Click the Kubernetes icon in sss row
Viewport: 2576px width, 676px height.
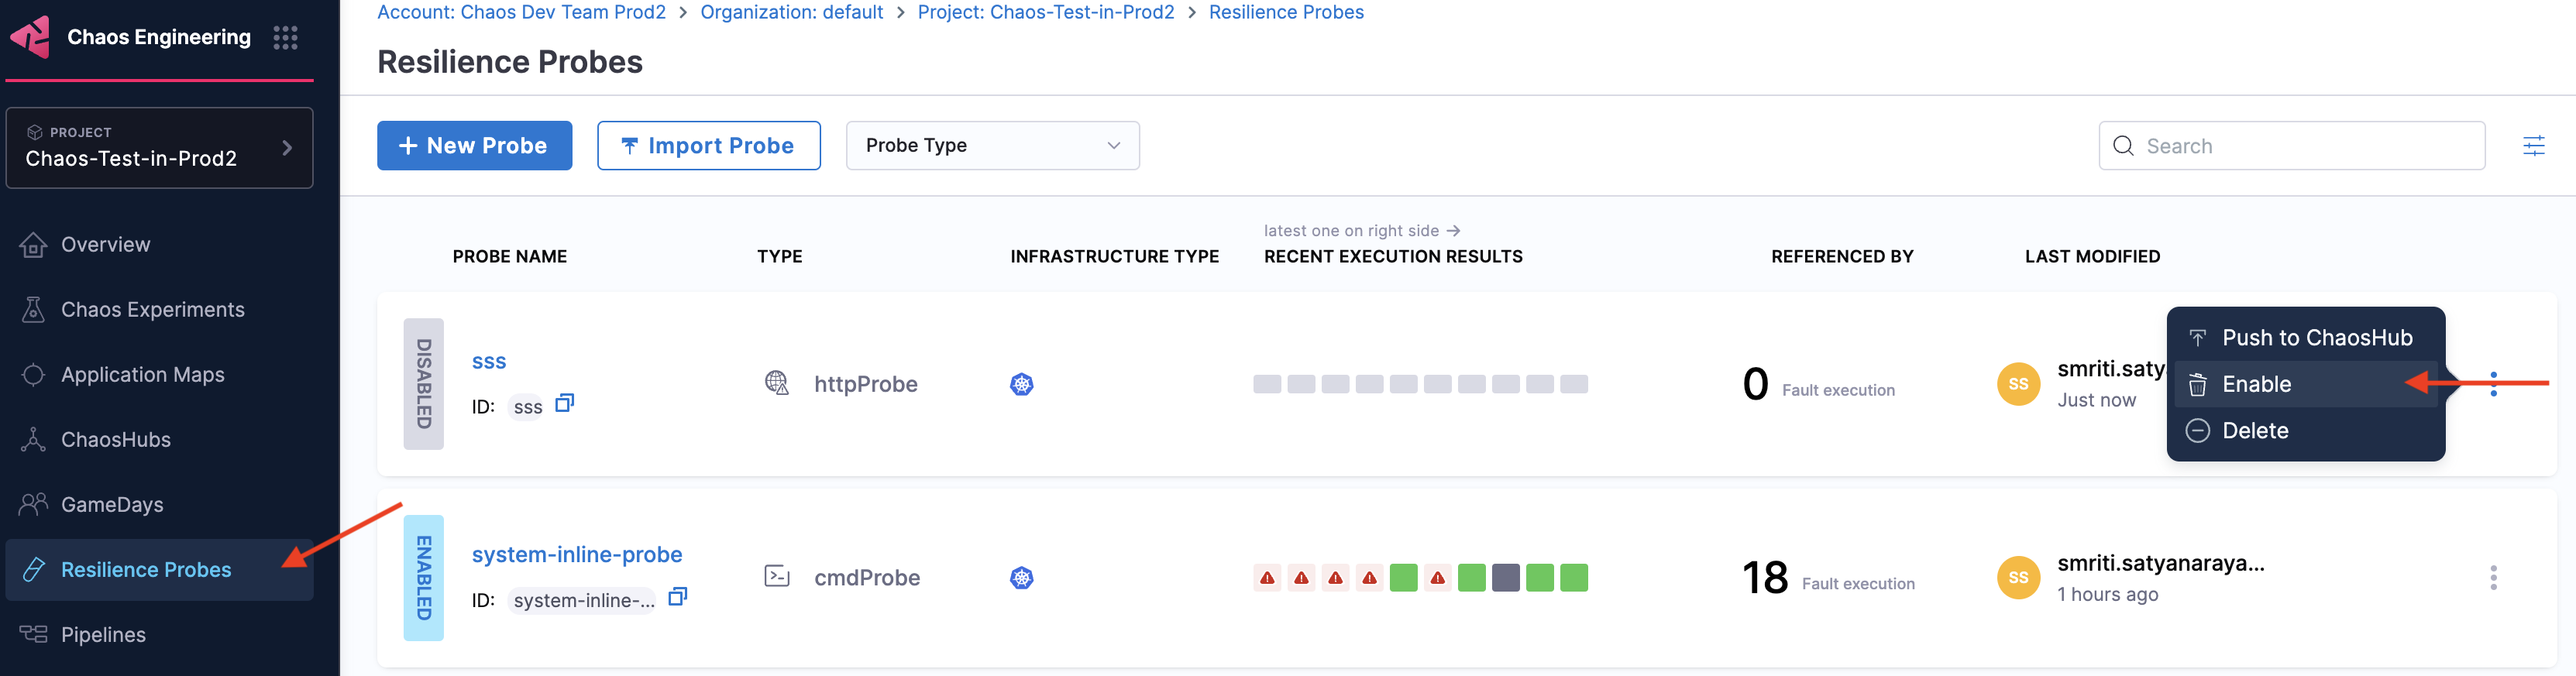point(1021,384)
